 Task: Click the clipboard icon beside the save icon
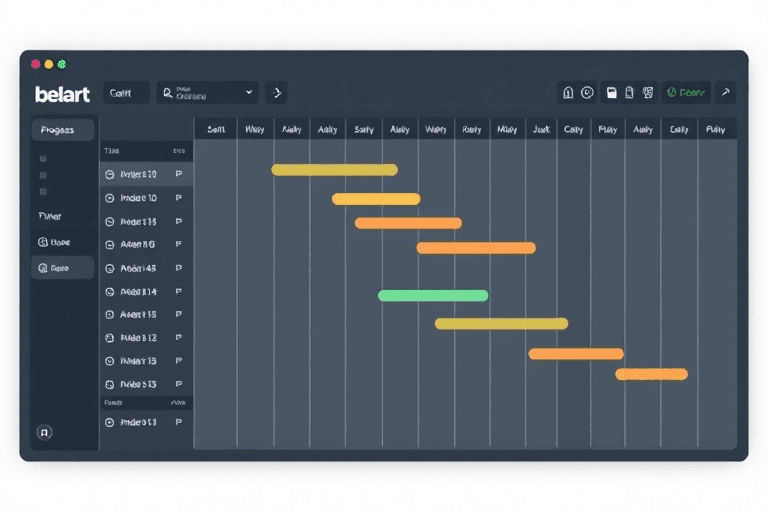(629, 93)
